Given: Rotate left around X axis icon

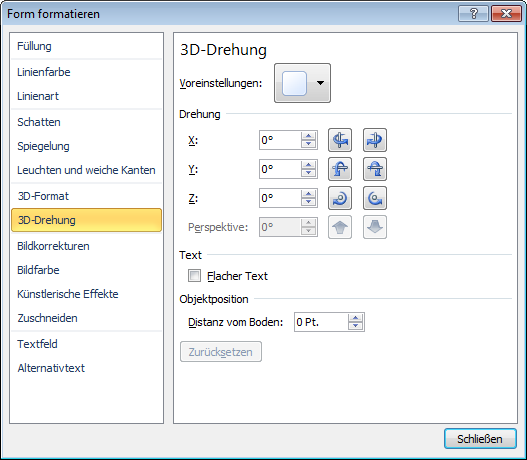Looking at the screenshot, I should coord(340,140).
